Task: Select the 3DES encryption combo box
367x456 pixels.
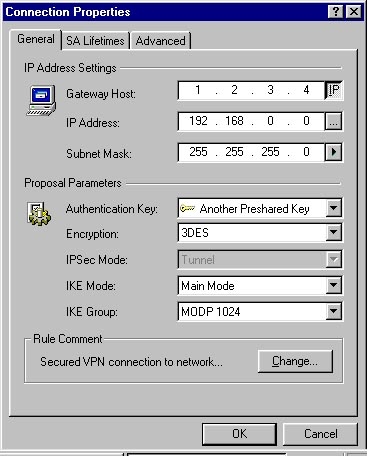Action: [260, 233]
